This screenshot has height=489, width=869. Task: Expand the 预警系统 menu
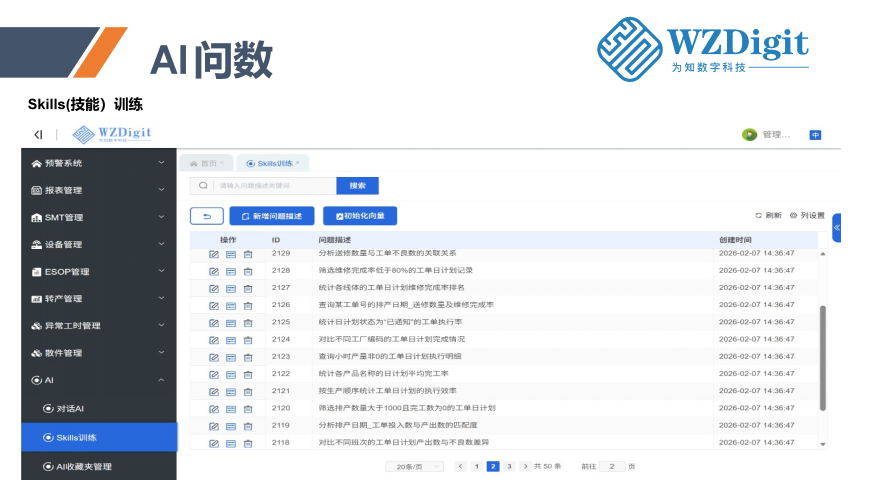coord(99,163)
